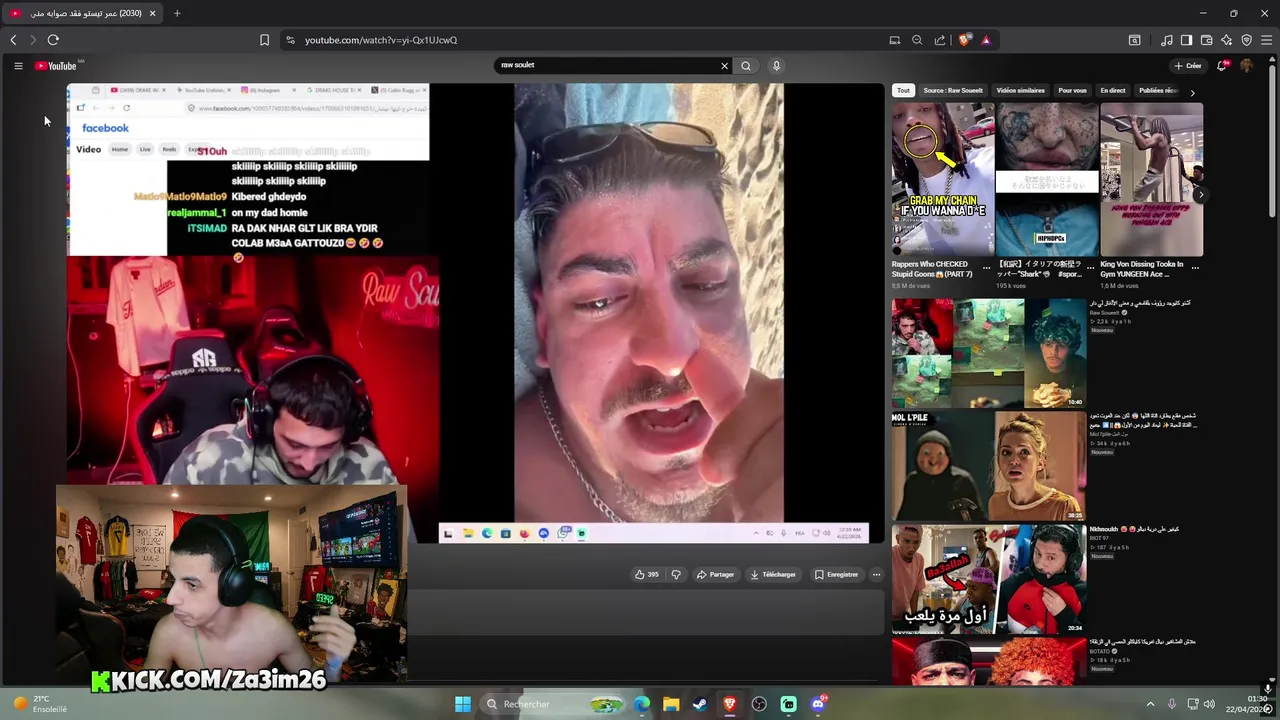Open the account avatar menu
1280x720 pixels.
pyautogui.click(x=1247, y=66)
